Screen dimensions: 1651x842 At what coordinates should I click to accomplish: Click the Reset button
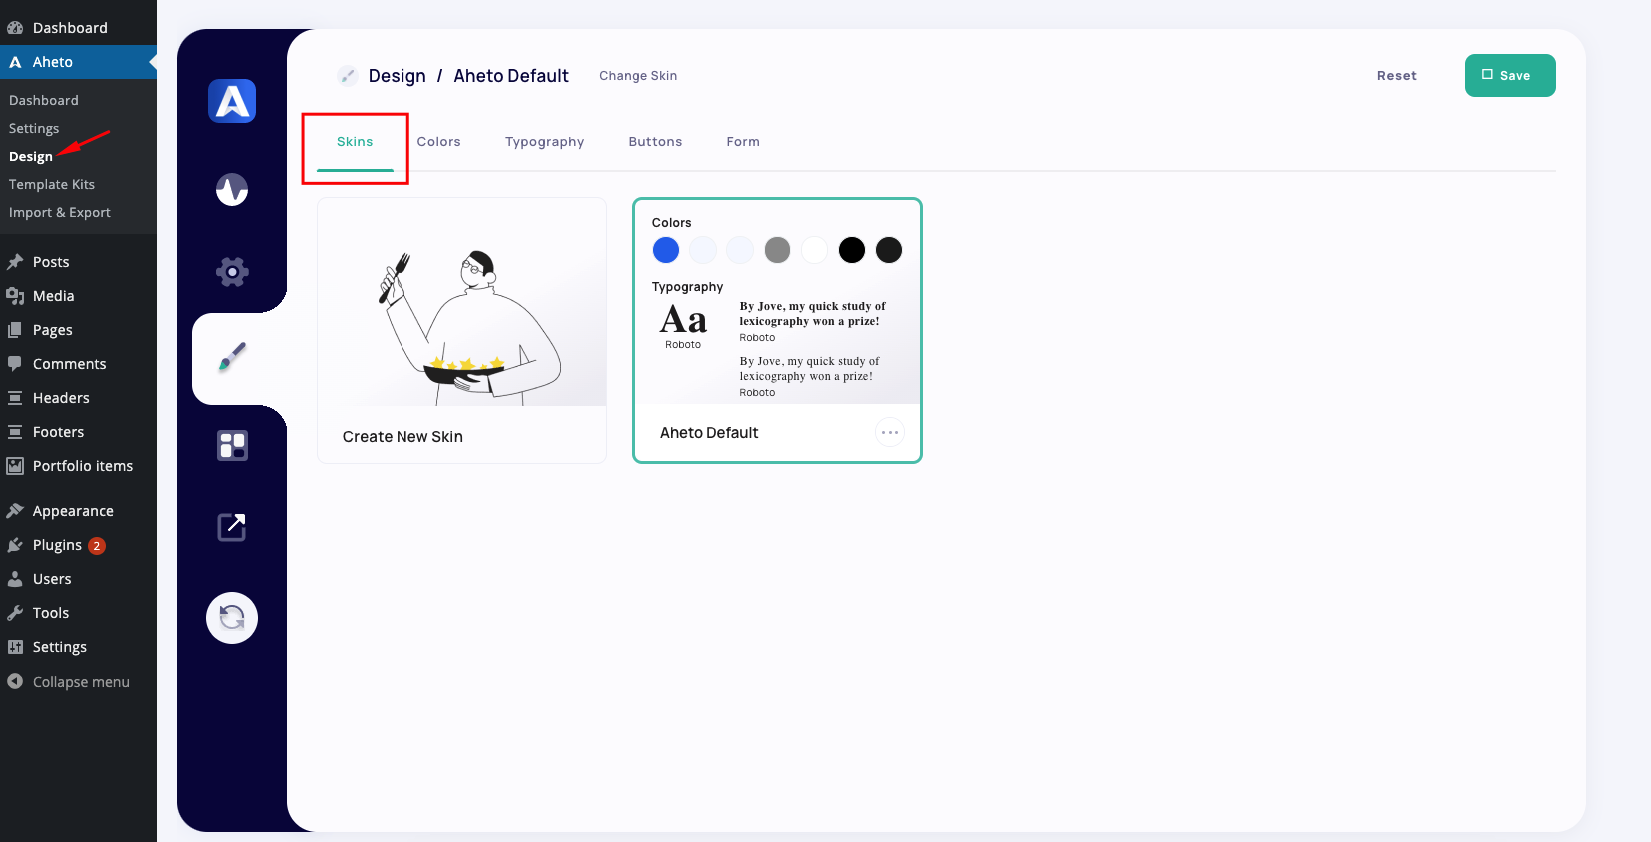click(1397, 76)
